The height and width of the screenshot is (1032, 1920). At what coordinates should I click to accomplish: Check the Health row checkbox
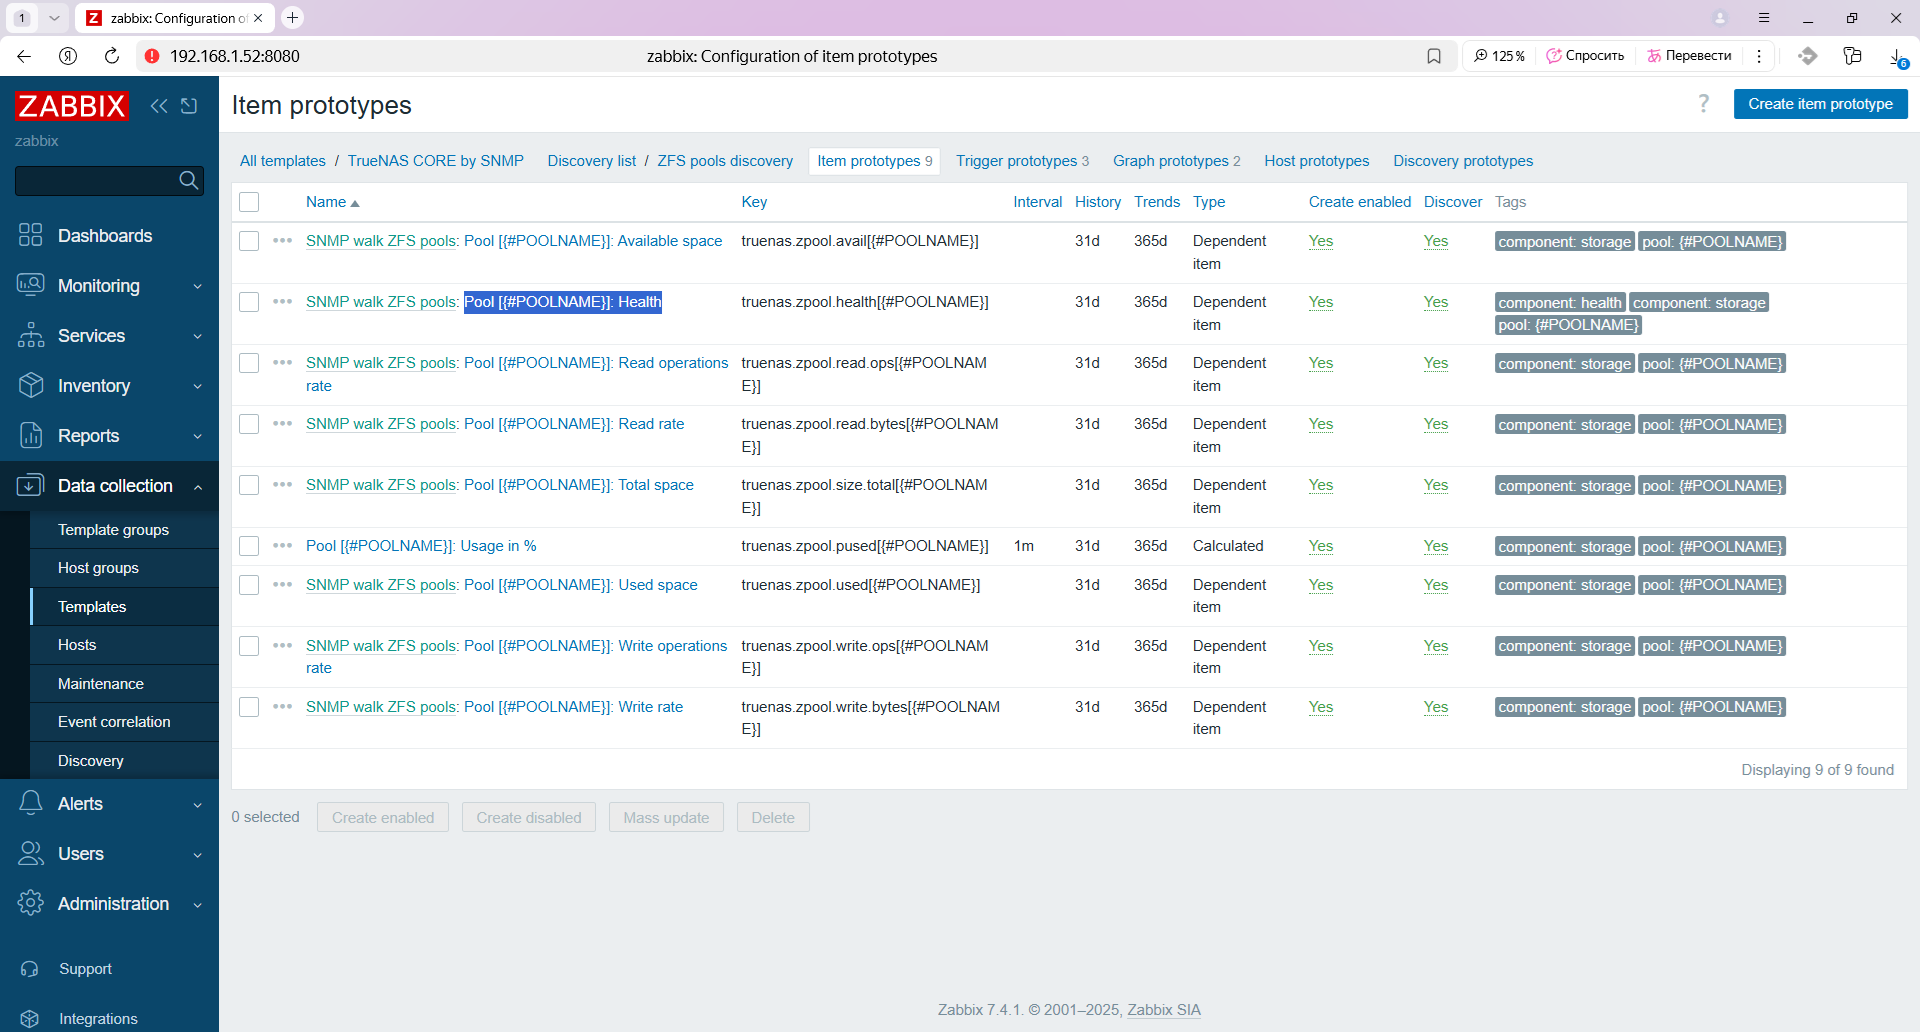[249, 302]
